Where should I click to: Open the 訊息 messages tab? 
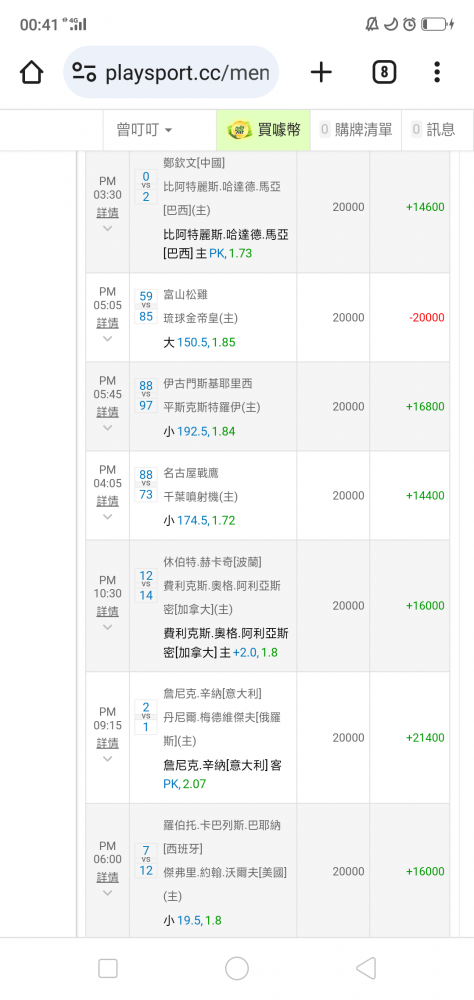(434, 130)
